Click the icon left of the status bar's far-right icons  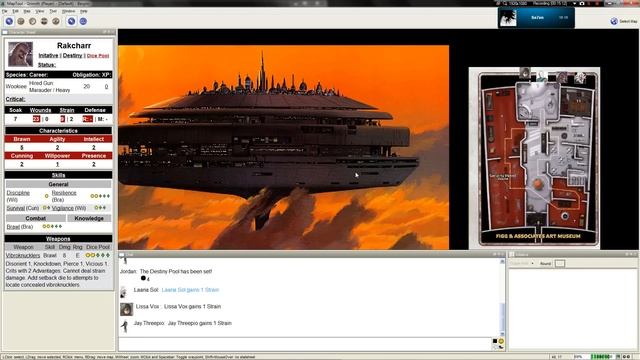pyautogui.click(x=618, y=357)
